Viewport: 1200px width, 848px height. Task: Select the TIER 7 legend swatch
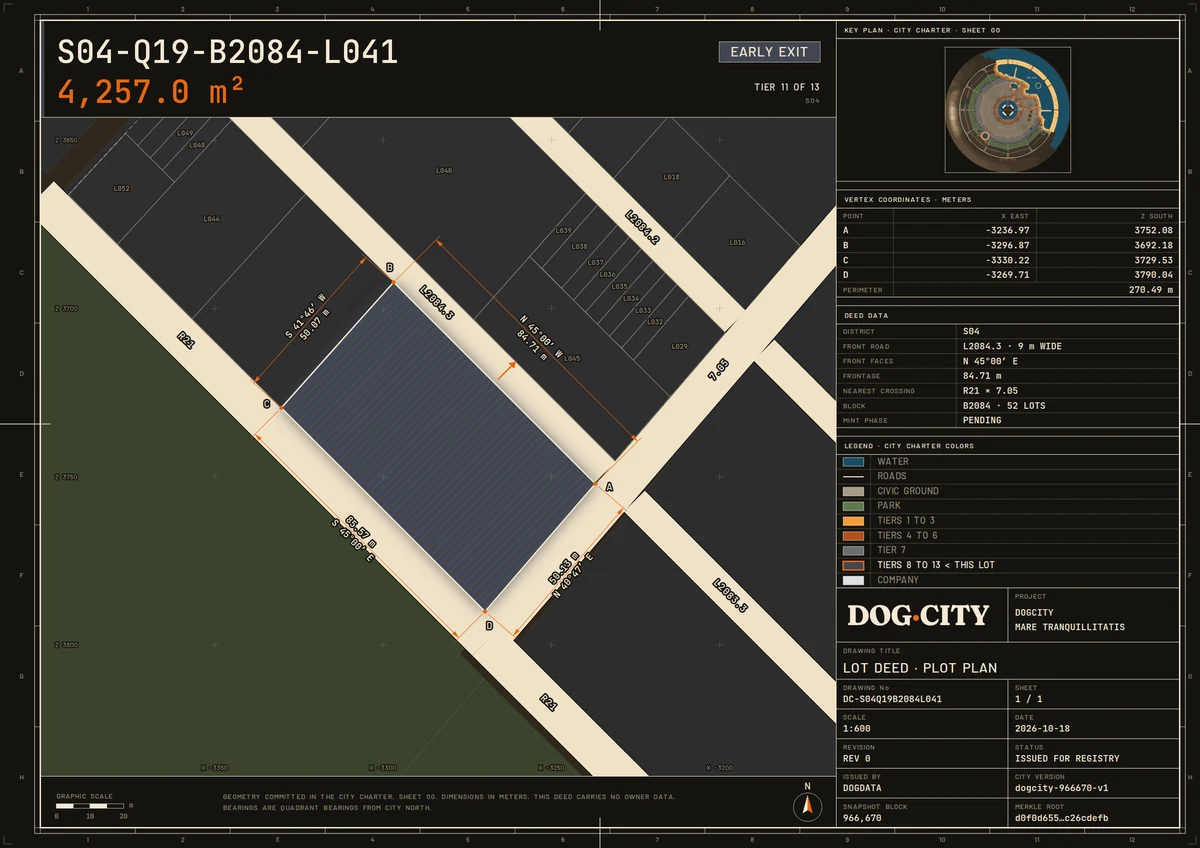[x=853, y=550]
